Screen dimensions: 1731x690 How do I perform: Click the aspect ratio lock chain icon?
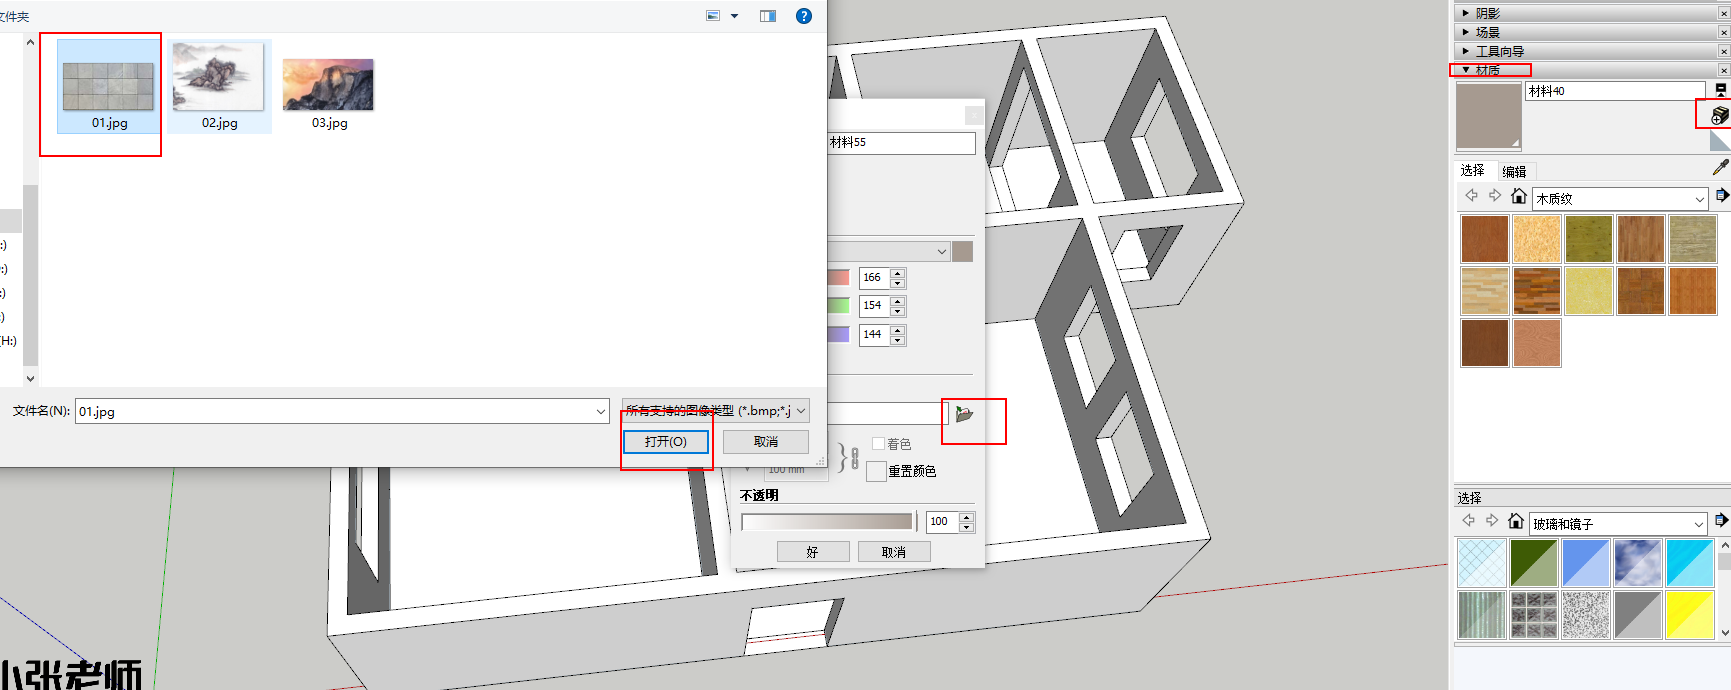855,458
